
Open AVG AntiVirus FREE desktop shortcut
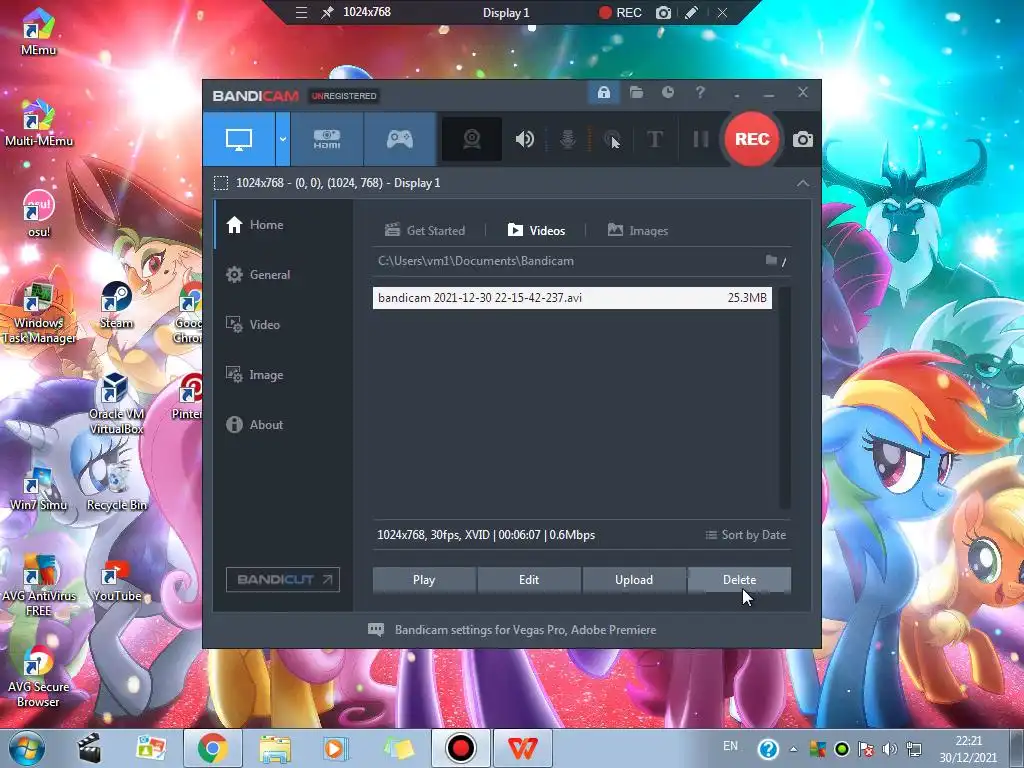pos(39,585)
